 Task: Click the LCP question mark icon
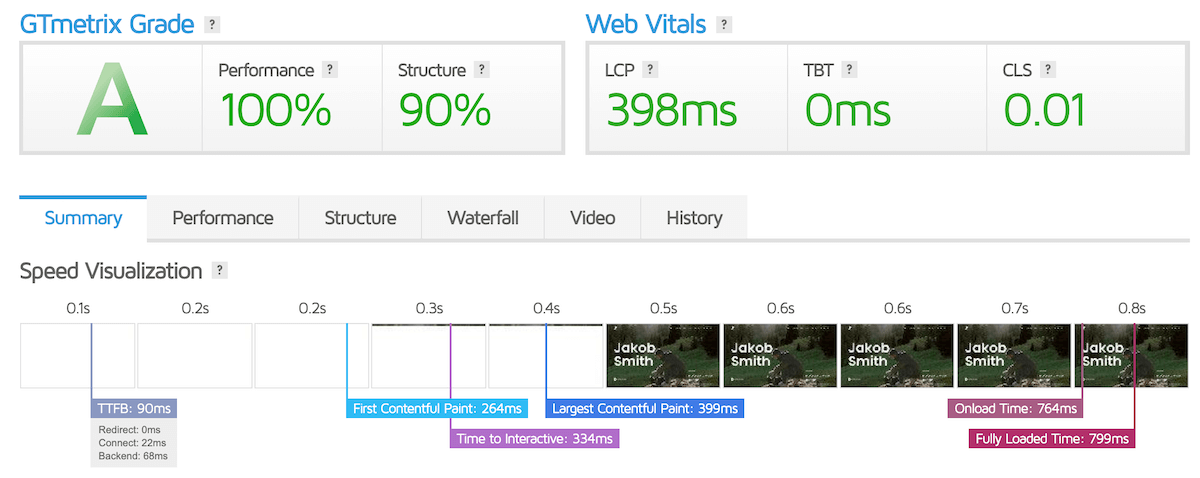pos(650,70)
